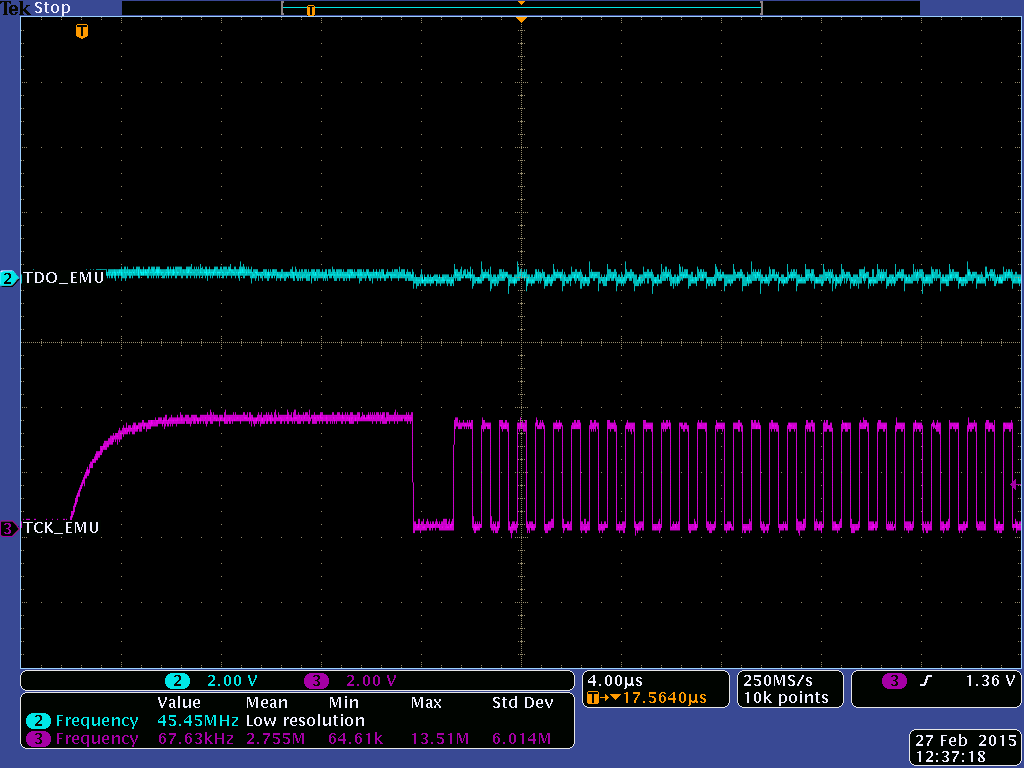
Task: Click the 27 Feb 2015 date readout
Action: click(x=966, y=741)
